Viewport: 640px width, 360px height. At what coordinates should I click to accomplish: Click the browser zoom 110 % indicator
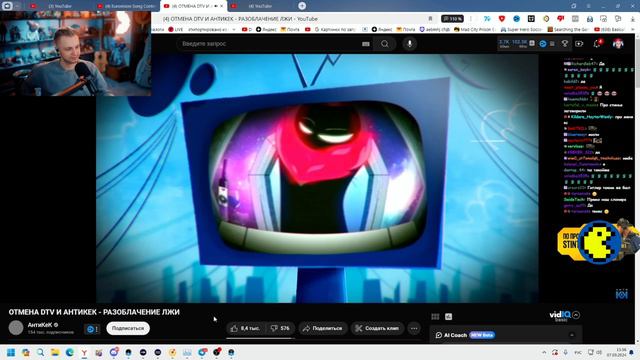452,19
